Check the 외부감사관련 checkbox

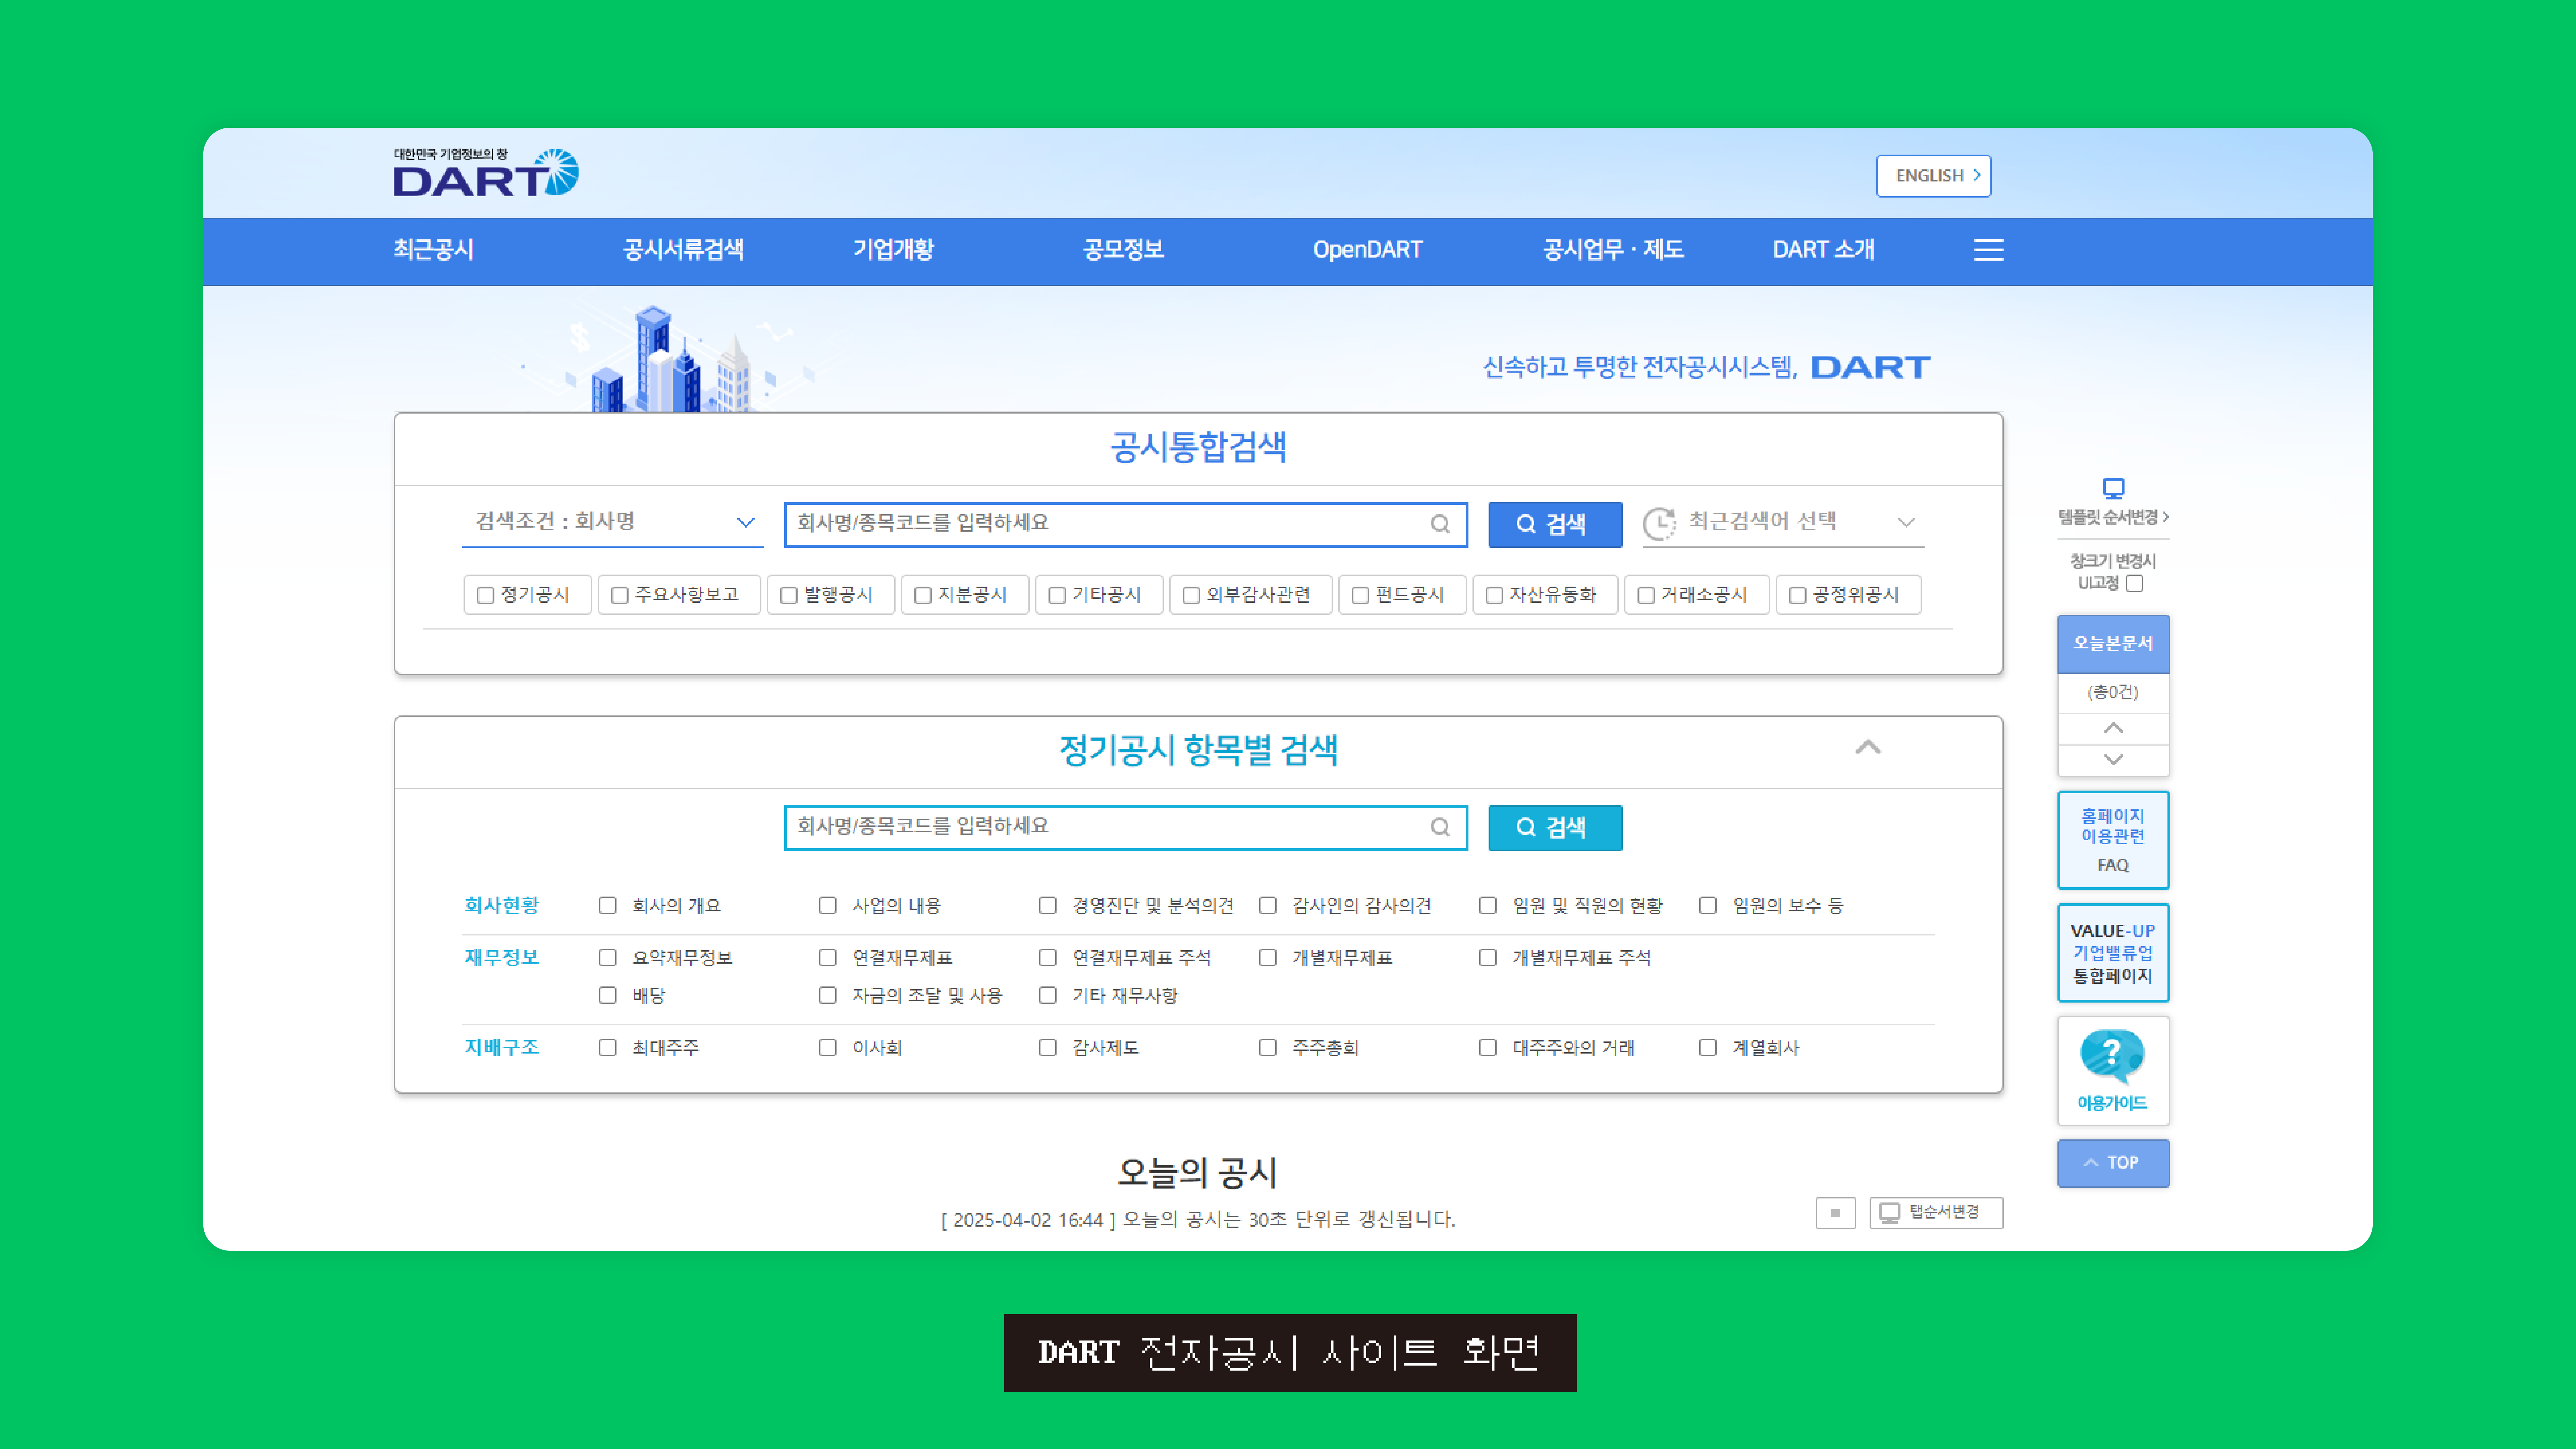pos(1191,595)
